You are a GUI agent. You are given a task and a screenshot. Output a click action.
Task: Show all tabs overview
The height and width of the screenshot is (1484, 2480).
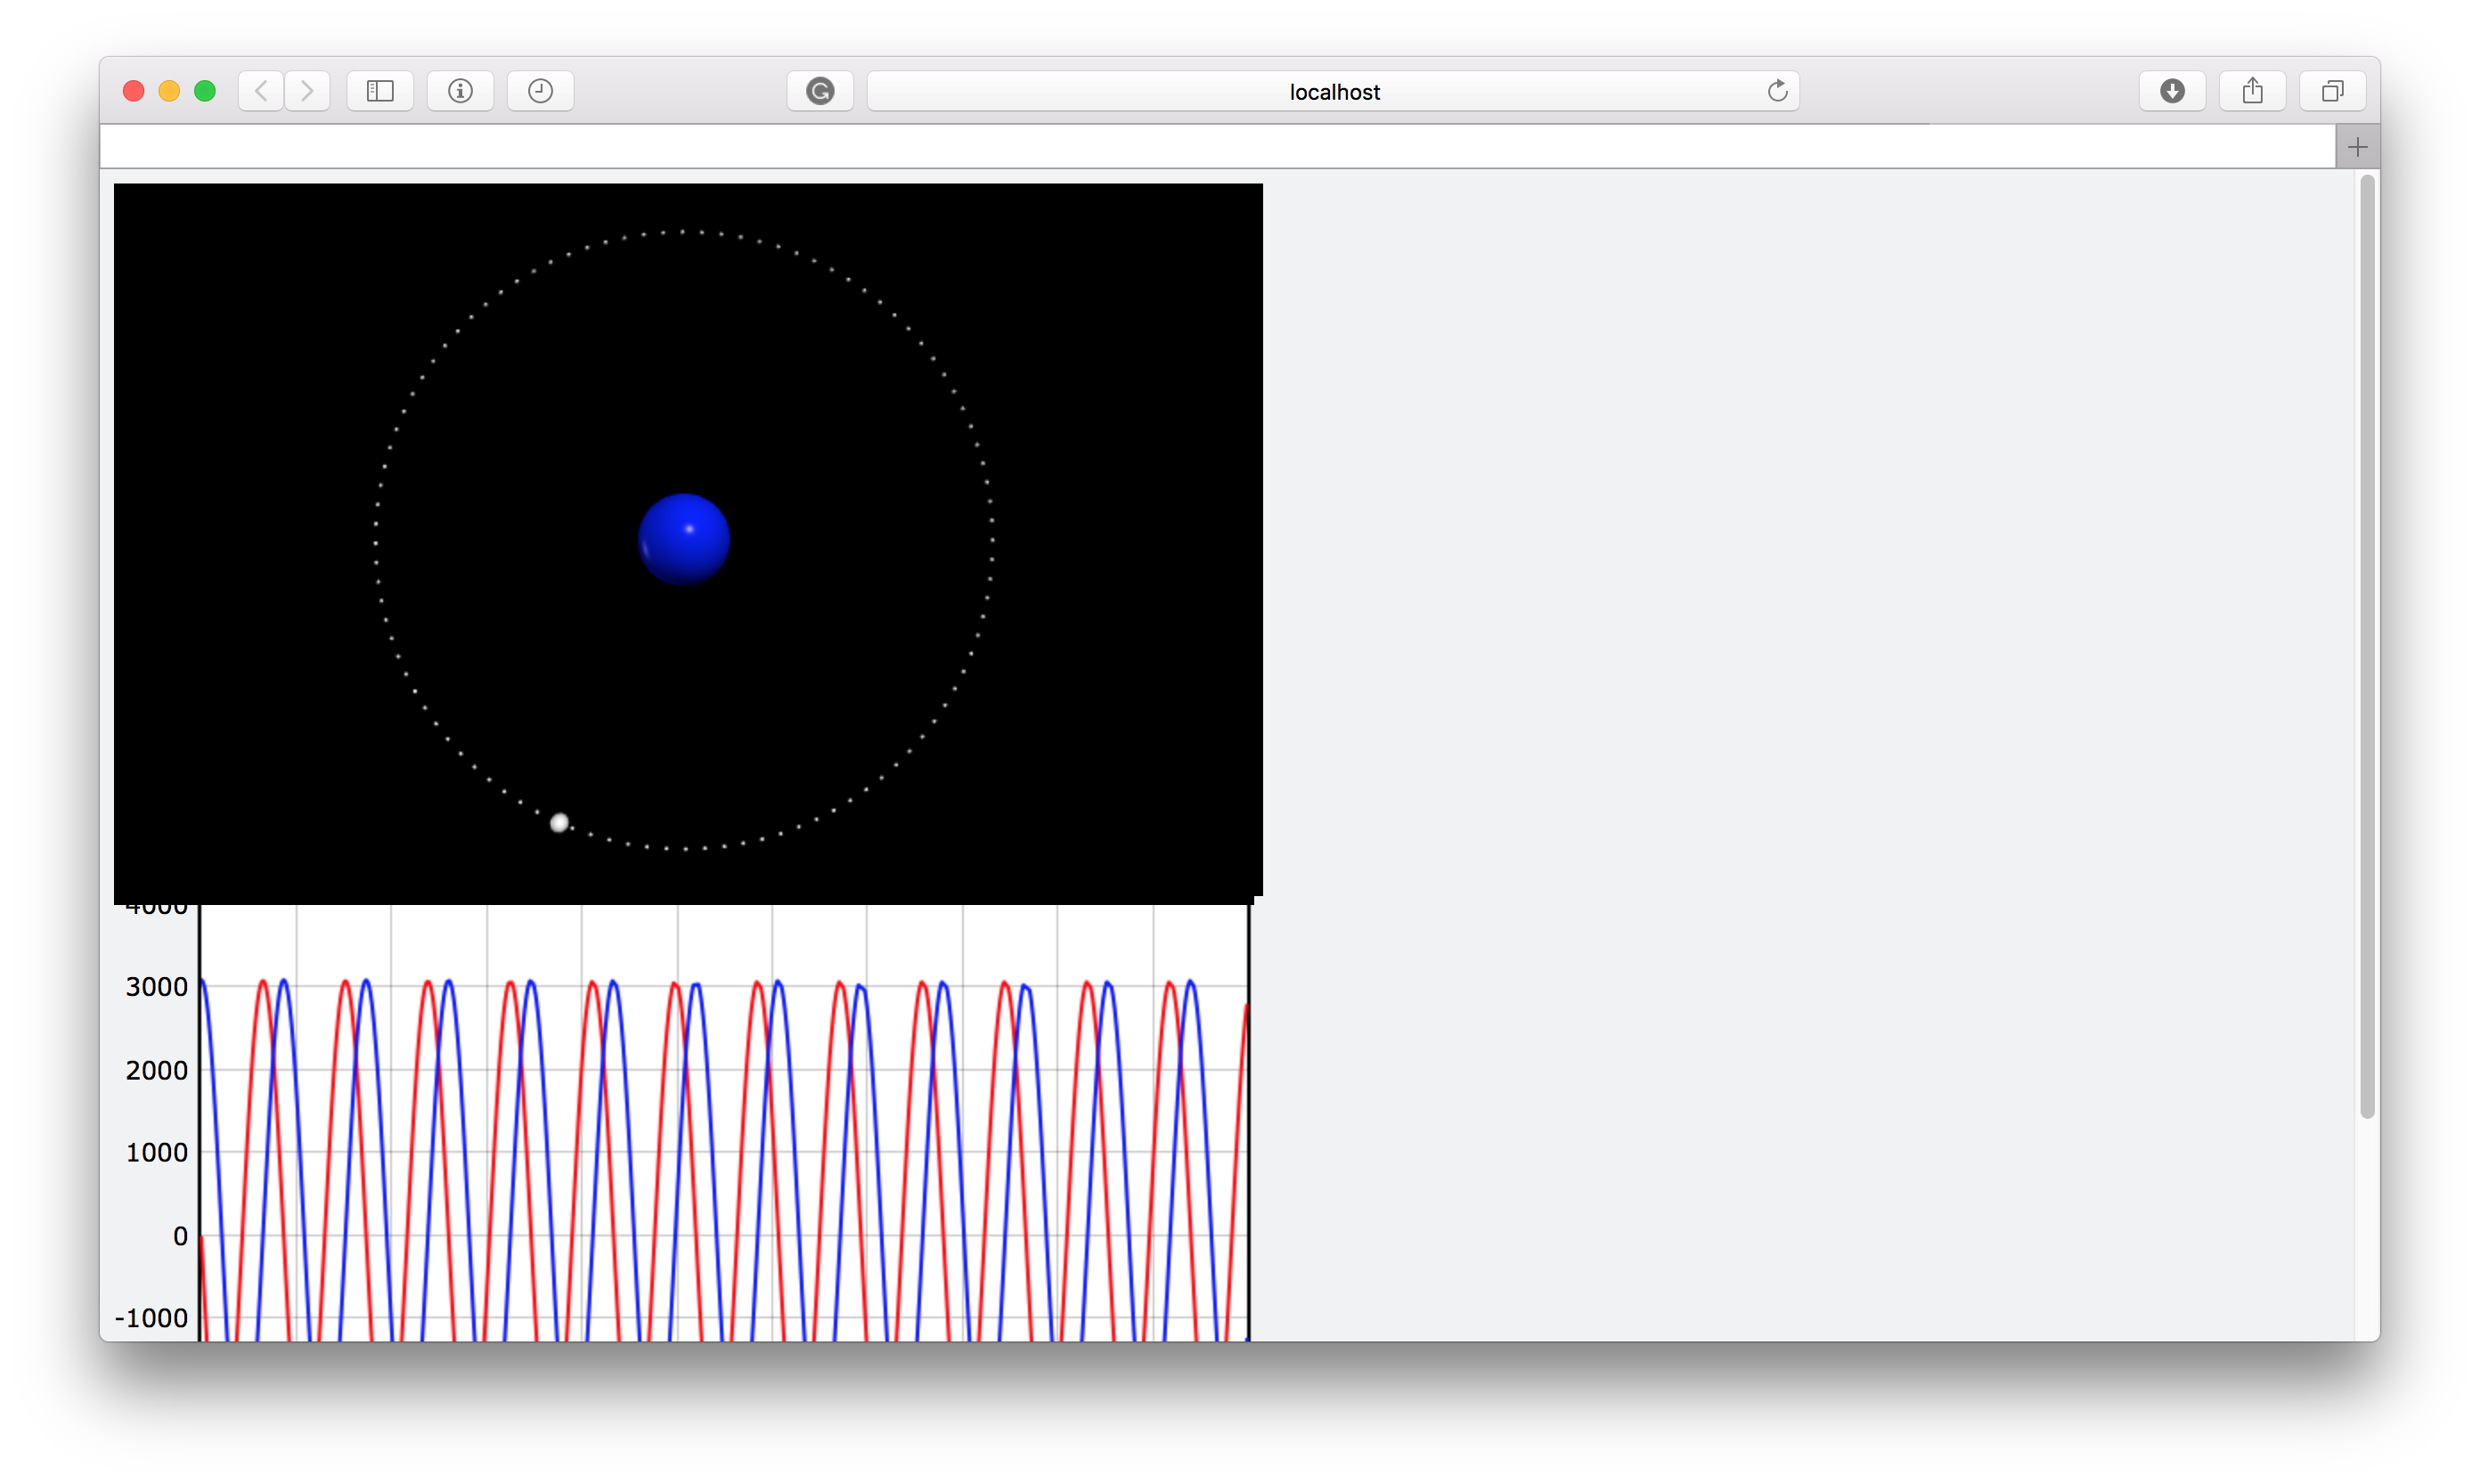pyautogui.click(x=2332, y=91)
